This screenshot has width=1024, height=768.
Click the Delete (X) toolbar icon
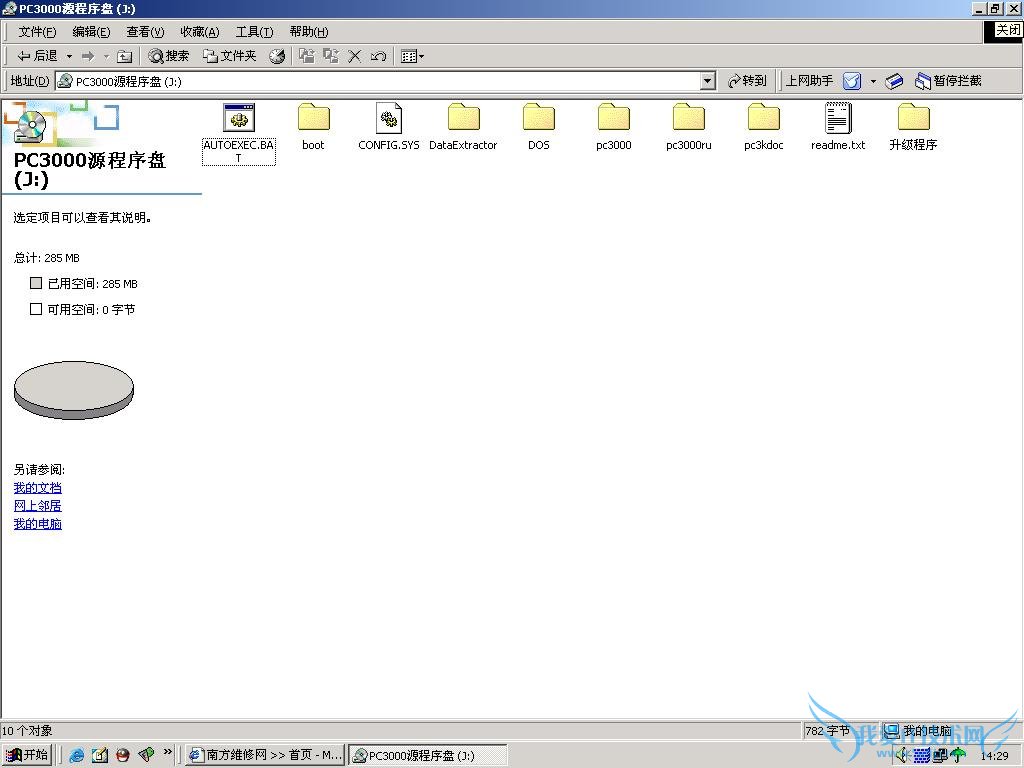tap(354, 56)
